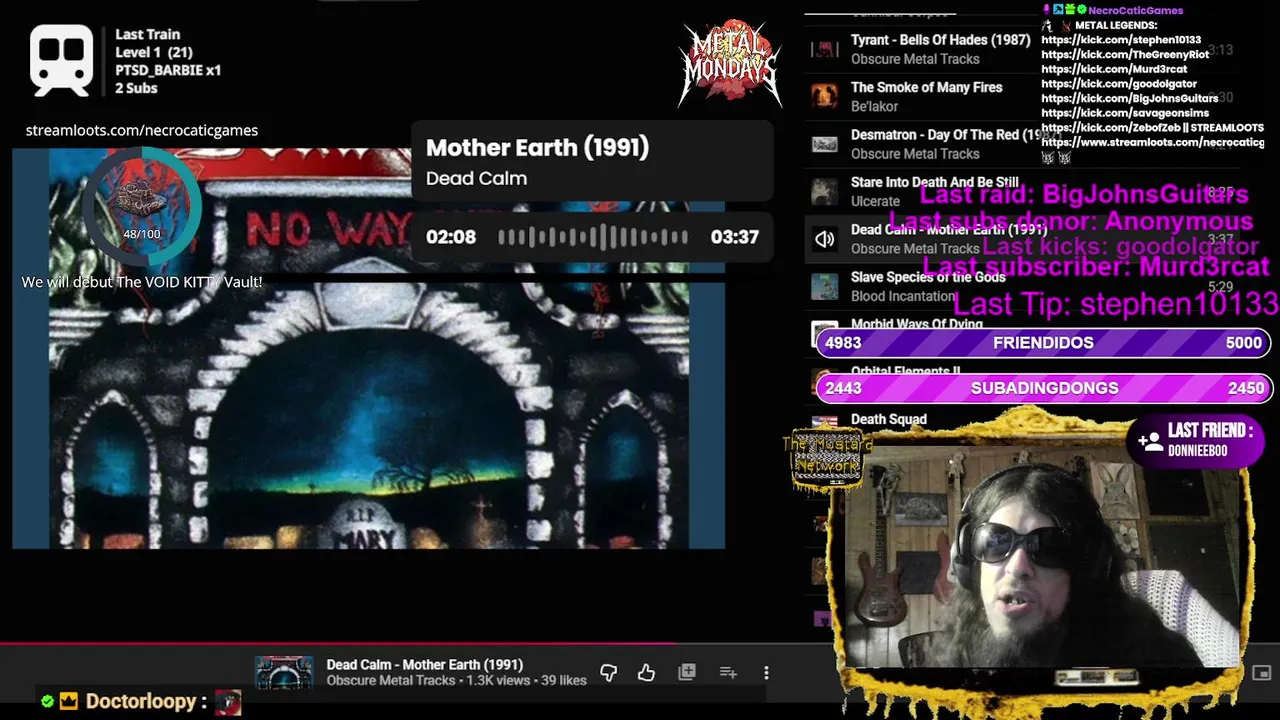Click the Stare Into Death thumbnail

[x=824, y=191]
